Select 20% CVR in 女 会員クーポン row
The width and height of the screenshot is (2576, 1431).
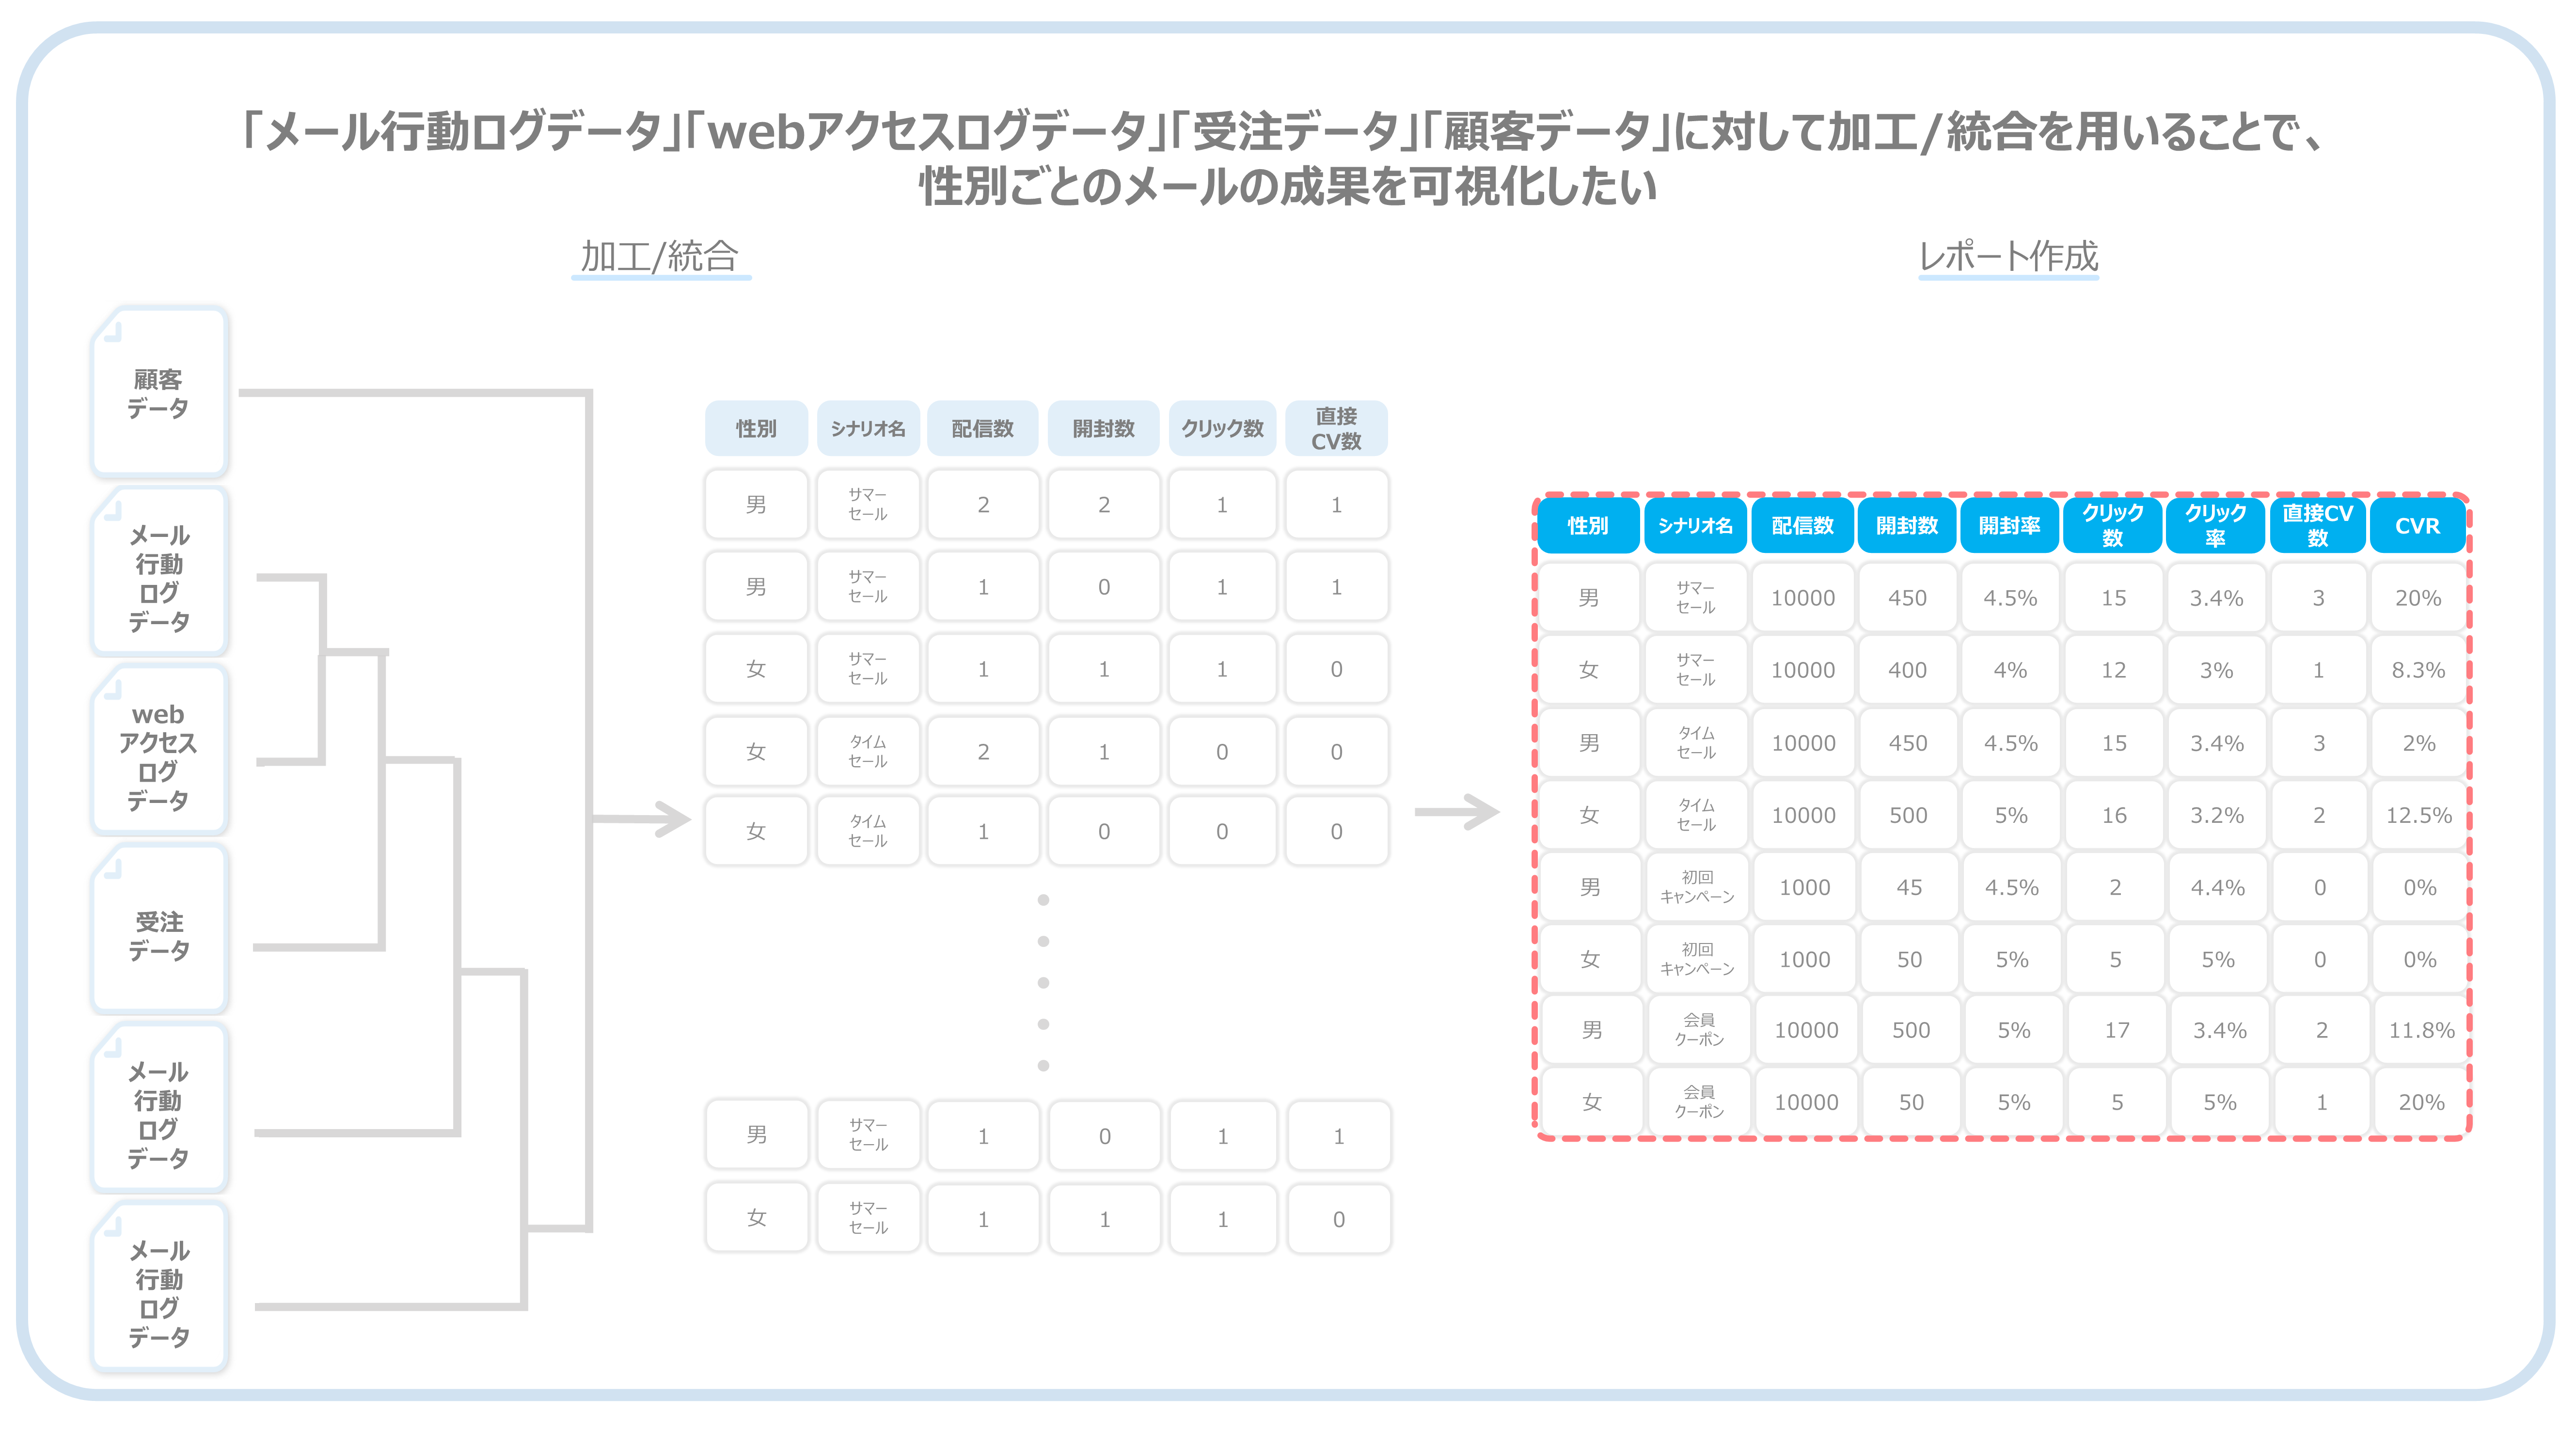tap(2421, 1102)
